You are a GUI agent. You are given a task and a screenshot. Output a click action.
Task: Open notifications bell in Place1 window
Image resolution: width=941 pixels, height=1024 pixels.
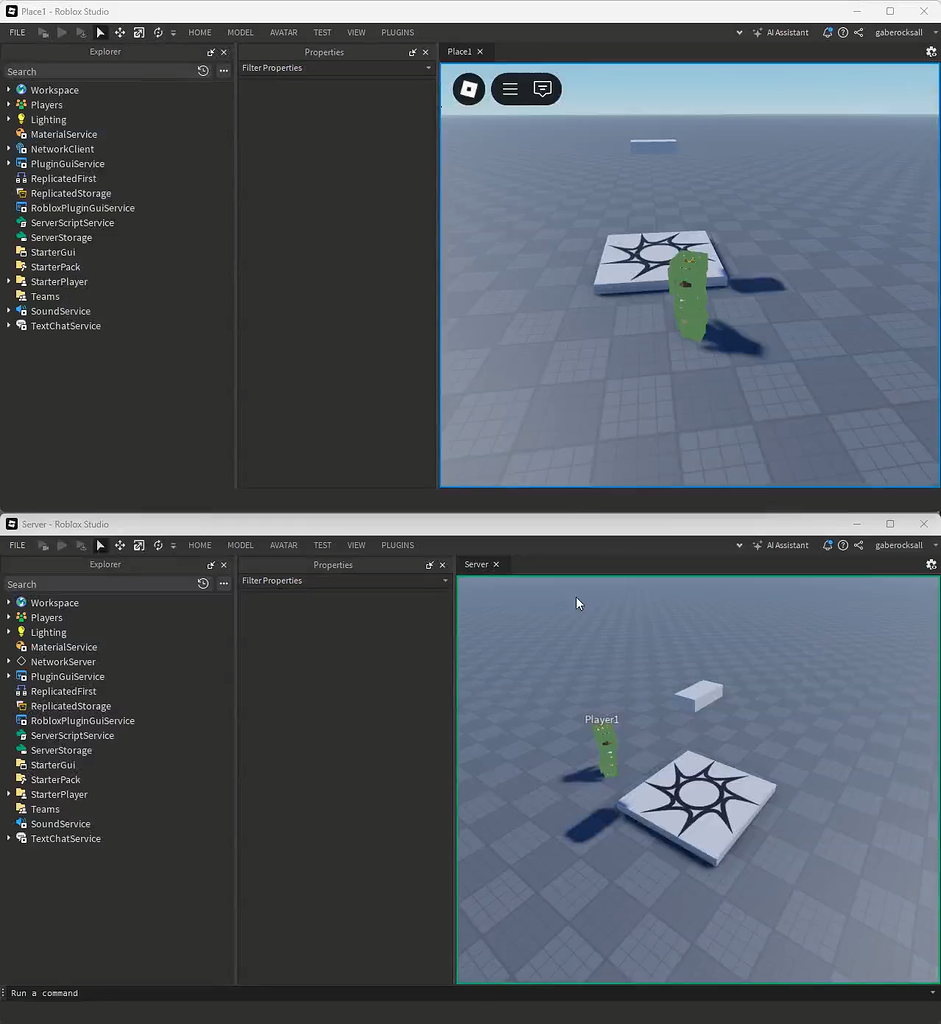(827, 33)
